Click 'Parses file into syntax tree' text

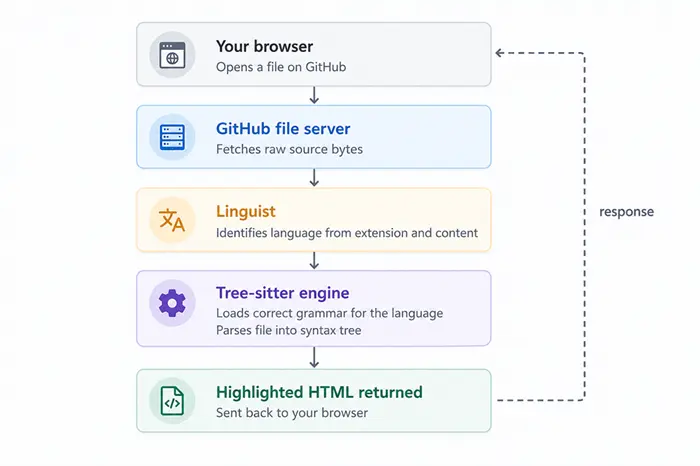(x=288, y=330)
